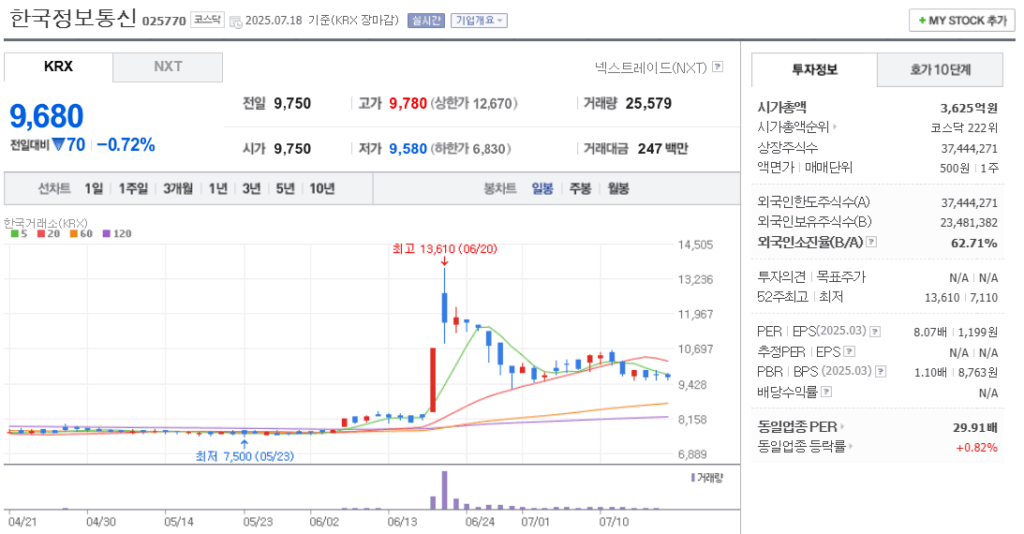Click the 고가 value 9,780
This screenshot has width=1024, height=534.
[408, 103]
